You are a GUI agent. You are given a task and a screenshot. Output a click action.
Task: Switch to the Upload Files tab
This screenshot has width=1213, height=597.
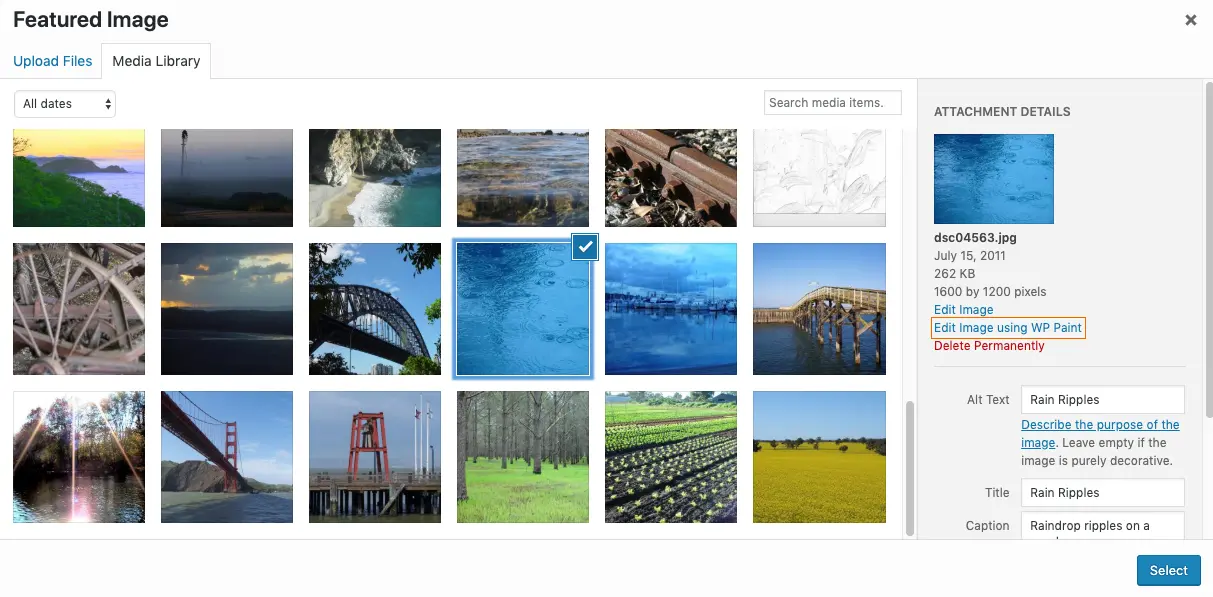click(x=52, y=61)
